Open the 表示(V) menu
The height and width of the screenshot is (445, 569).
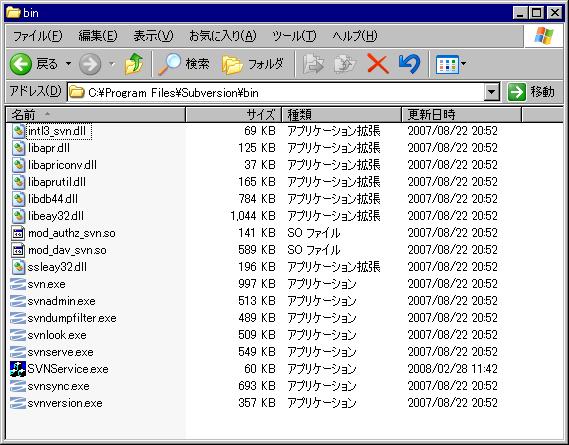click(153, 36)
